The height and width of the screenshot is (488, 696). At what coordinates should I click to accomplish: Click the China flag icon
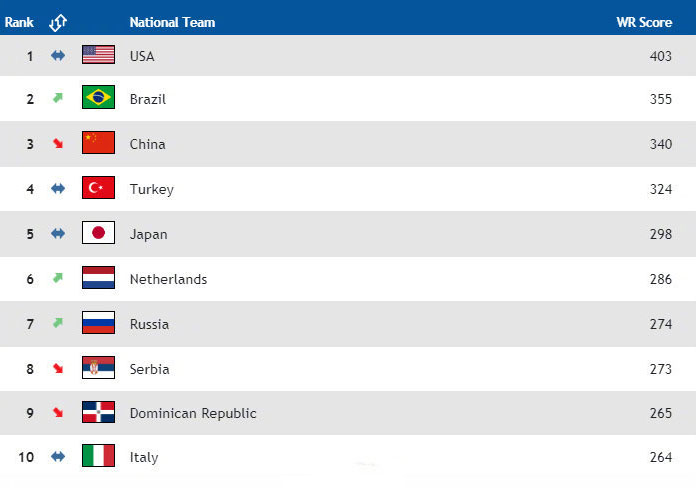(x=98, y=143)
